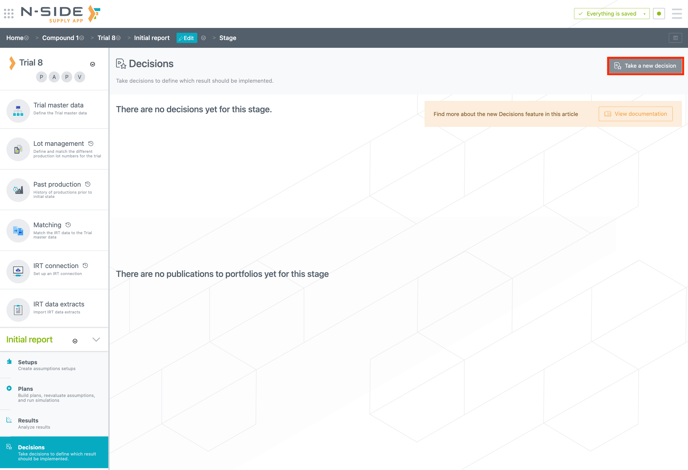The height and width of the screenshot is (470, 688).
Task: Expand the Everything is saved dropdown
Action: click(645, 14)
